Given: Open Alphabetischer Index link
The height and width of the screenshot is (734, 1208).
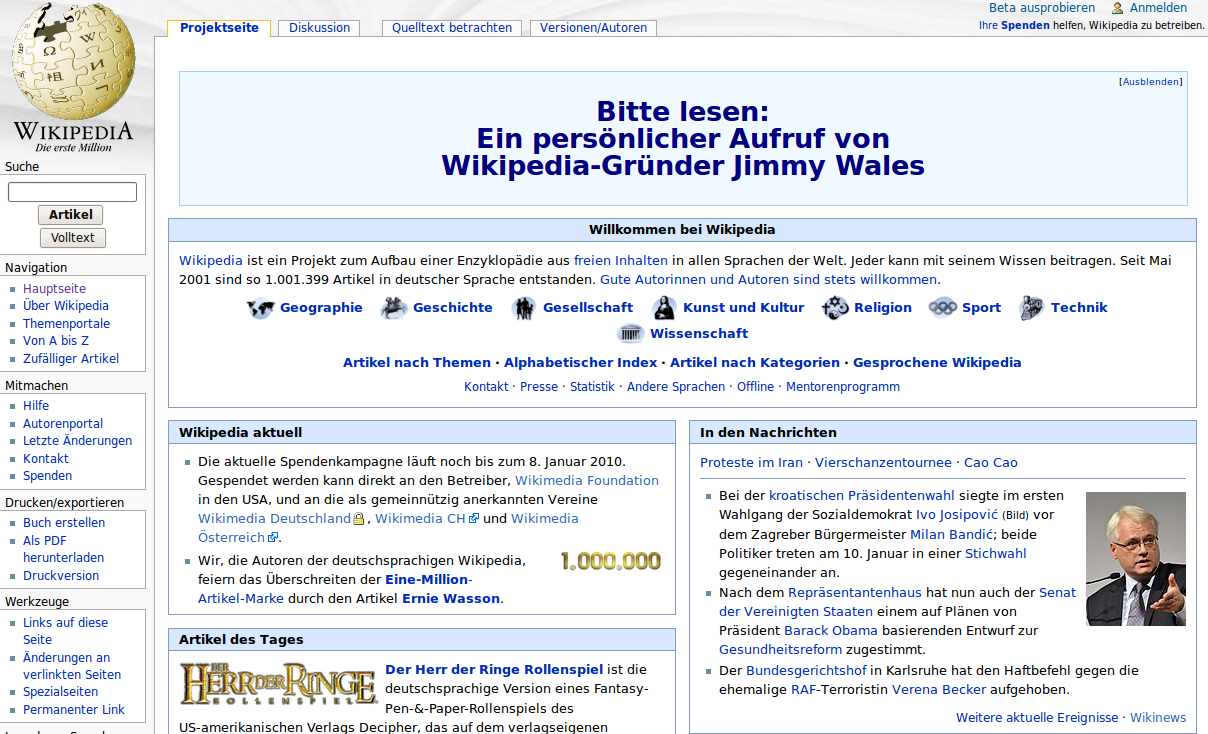Looking at the screenshot, I should point(581,363).
